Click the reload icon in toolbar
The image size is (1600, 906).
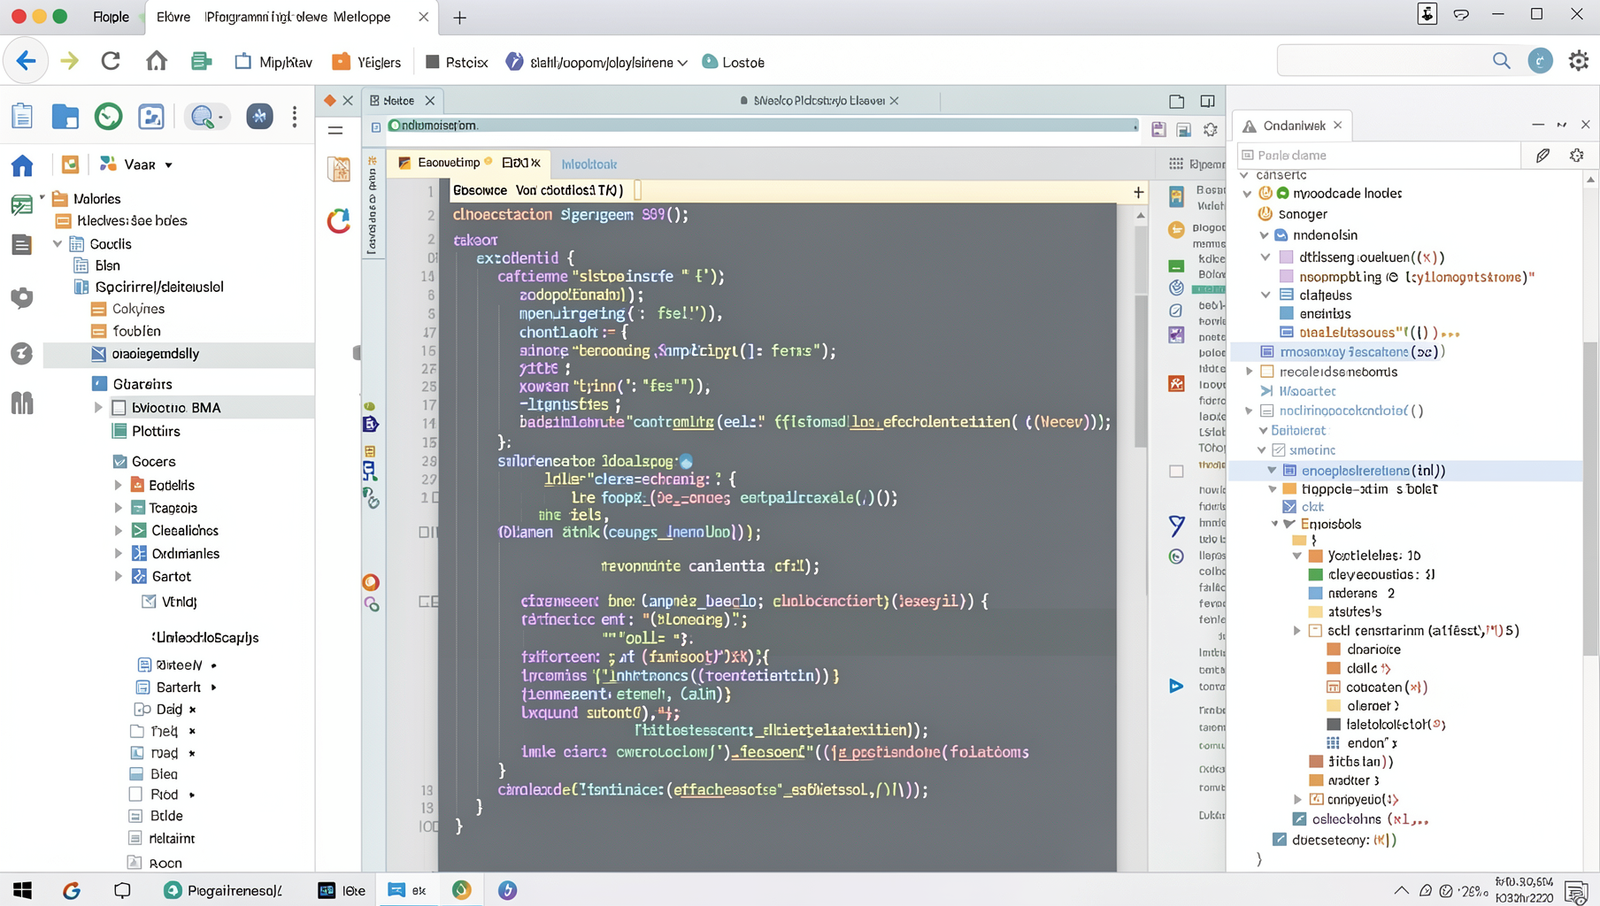pyautogui.click(x=111, y=61)
